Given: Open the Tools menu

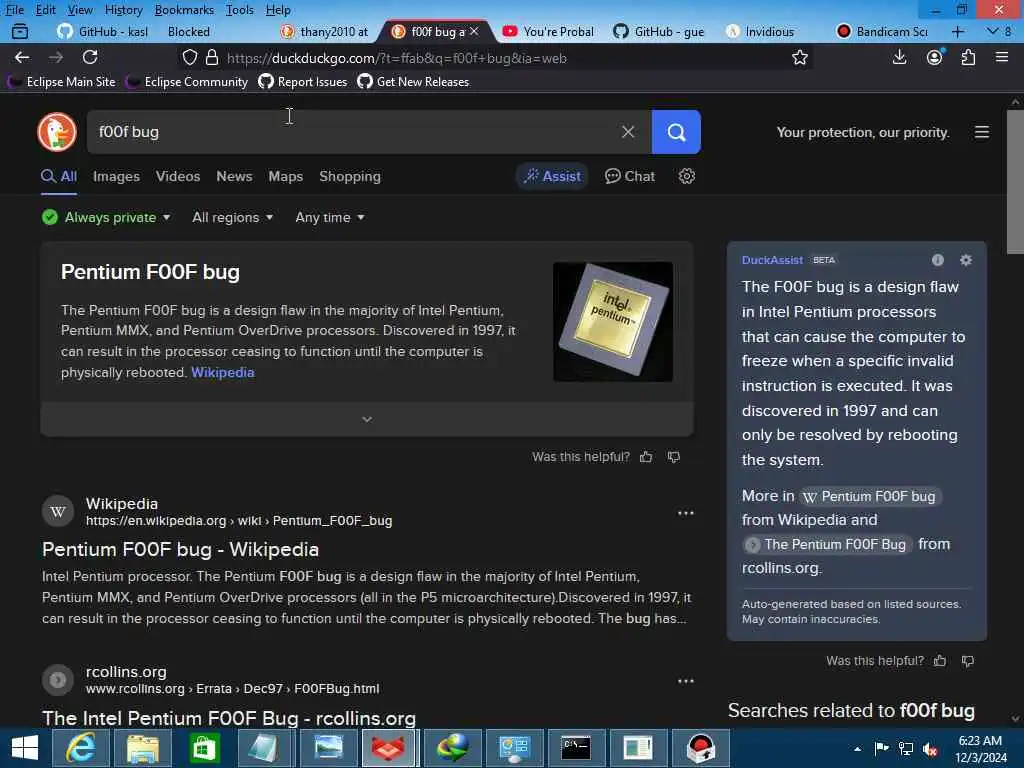Looking at the screenshot, I should (x=239, y=10).
